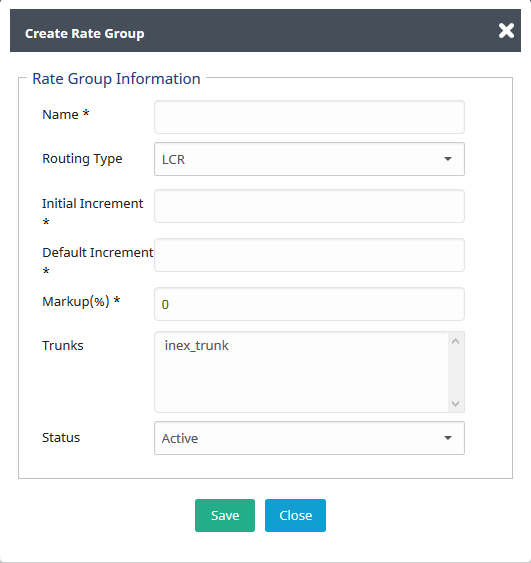The width and height of the screenshot is (531, 563).
Task: Click the Trunks list scroll-up arrow
Action: tap(456, 341)
